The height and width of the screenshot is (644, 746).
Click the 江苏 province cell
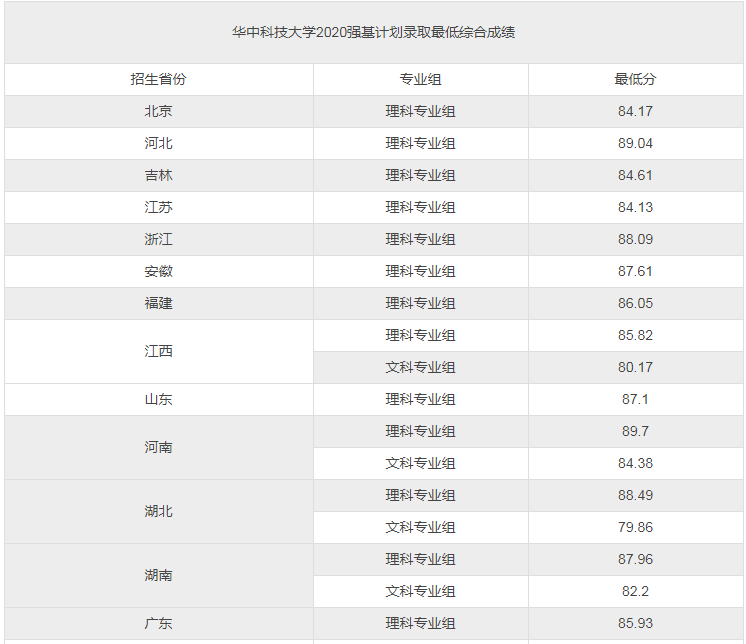pyautogui.click(x=158, y=207)
